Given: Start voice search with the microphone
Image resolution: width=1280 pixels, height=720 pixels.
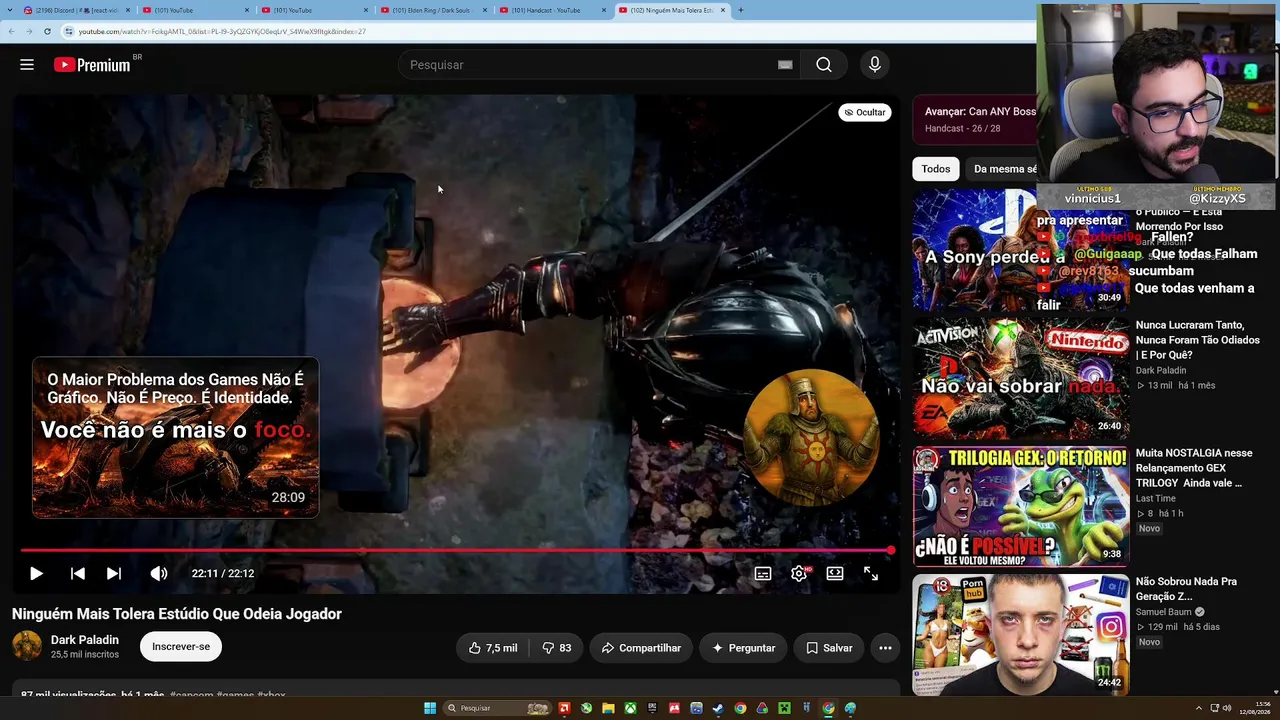Looking at the screenshot, I should pos(875,65).
